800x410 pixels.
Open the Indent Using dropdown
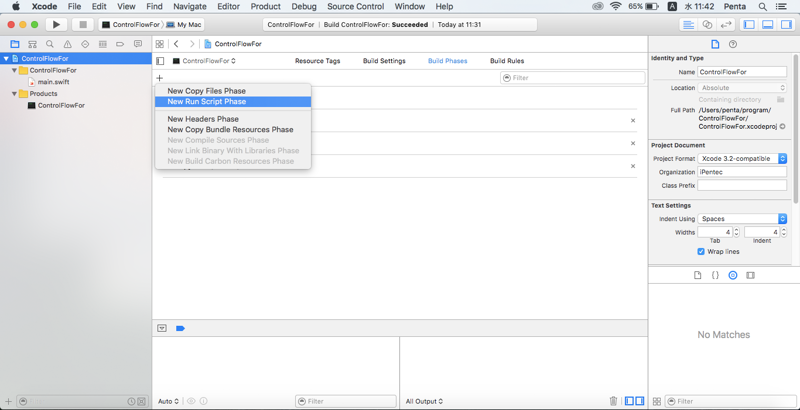pyautogui.click(x=742, y=219)
